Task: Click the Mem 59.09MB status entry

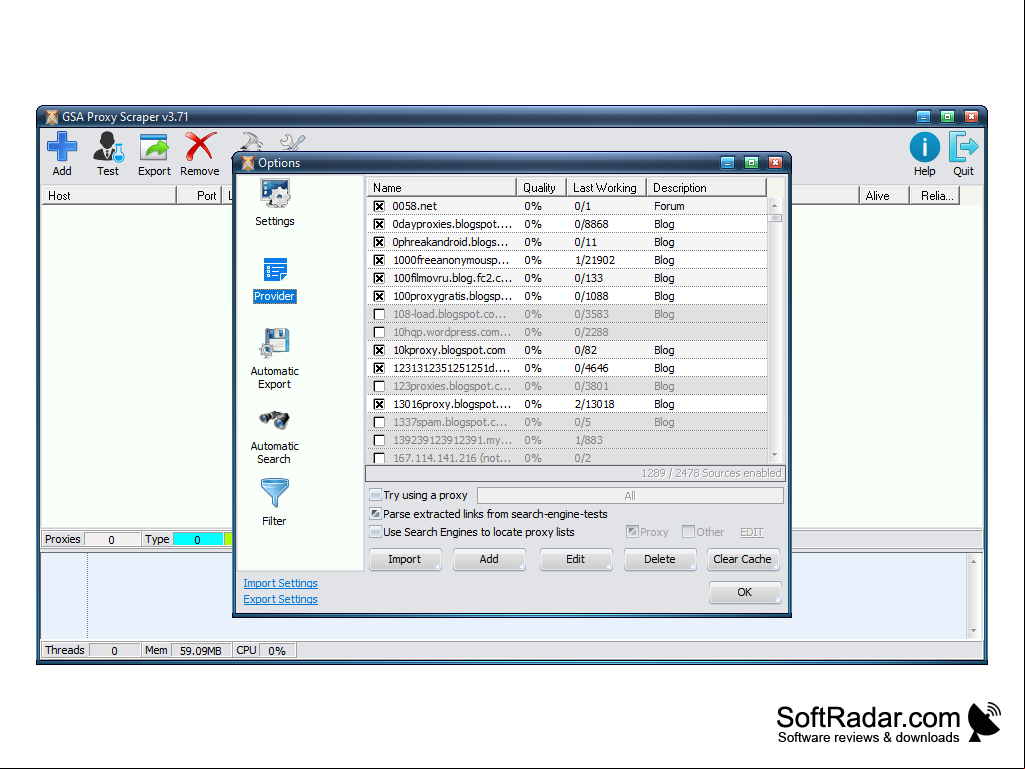Action: click(186, 651)
